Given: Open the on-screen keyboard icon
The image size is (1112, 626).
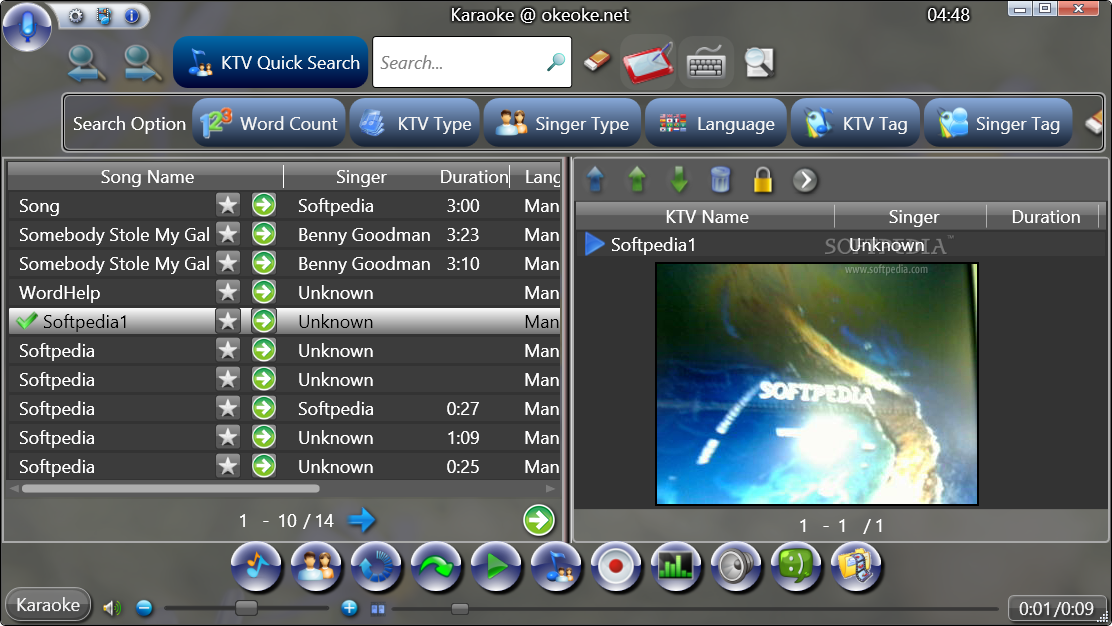Looking at the screenshot, I should tap(706, 63).
